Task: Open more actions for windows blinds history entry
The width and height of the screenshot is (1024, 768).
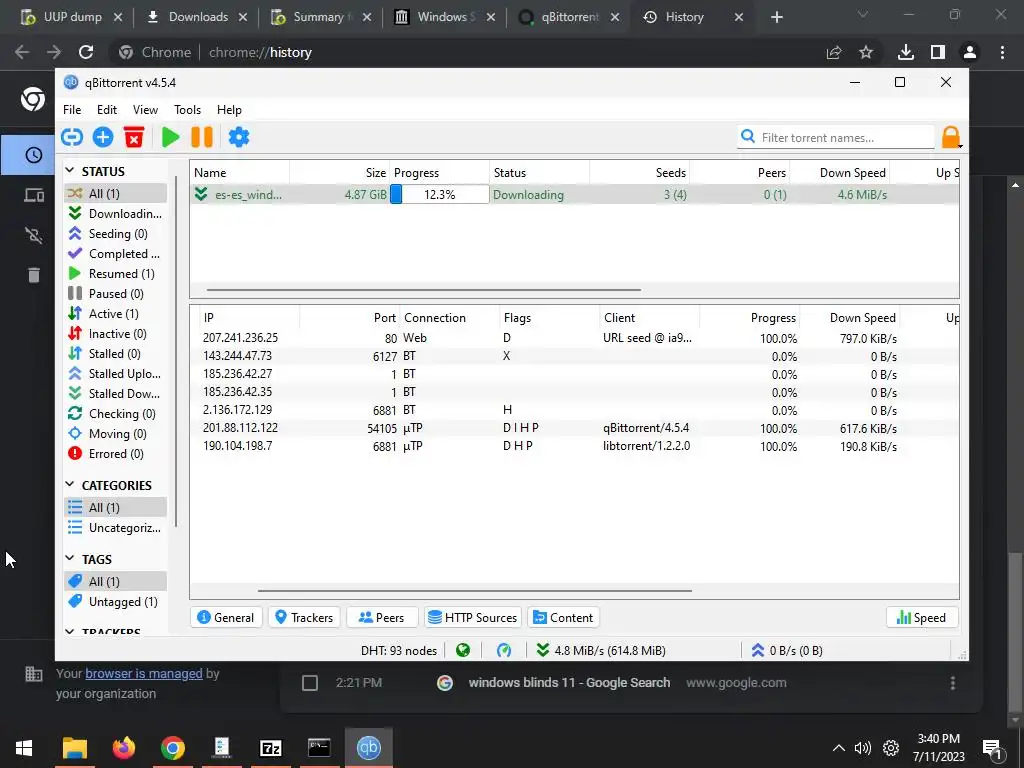Action: pos(953,682)
